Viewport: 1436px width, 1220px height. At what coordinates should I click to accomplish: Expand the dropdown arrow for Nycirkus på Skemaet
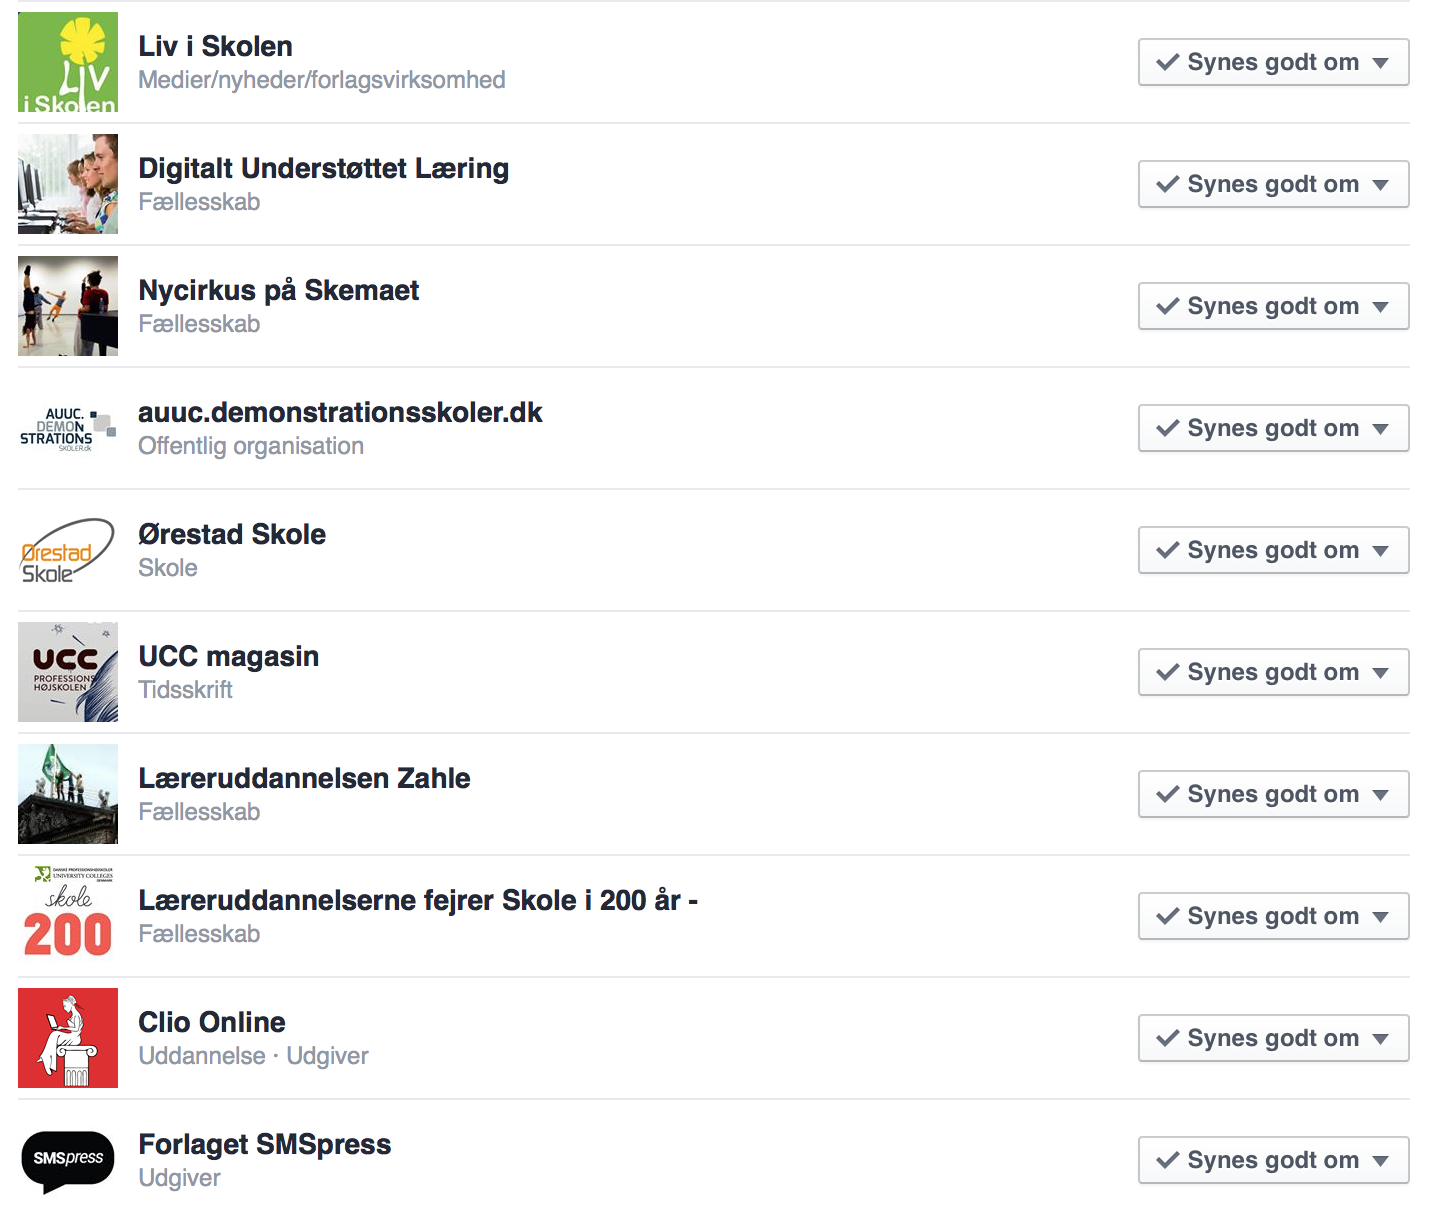(1381, 307)
